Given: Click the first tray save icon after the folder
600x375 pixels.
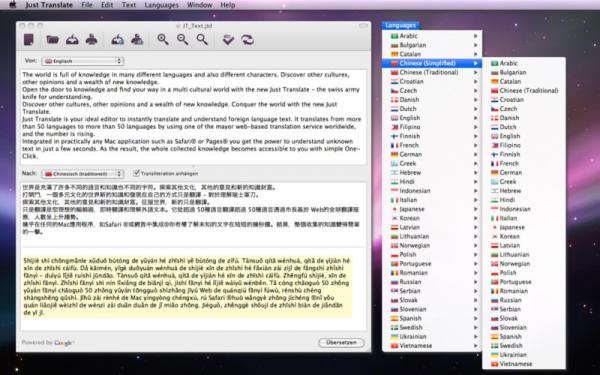Looking at the screenshot, I should 72,39.
